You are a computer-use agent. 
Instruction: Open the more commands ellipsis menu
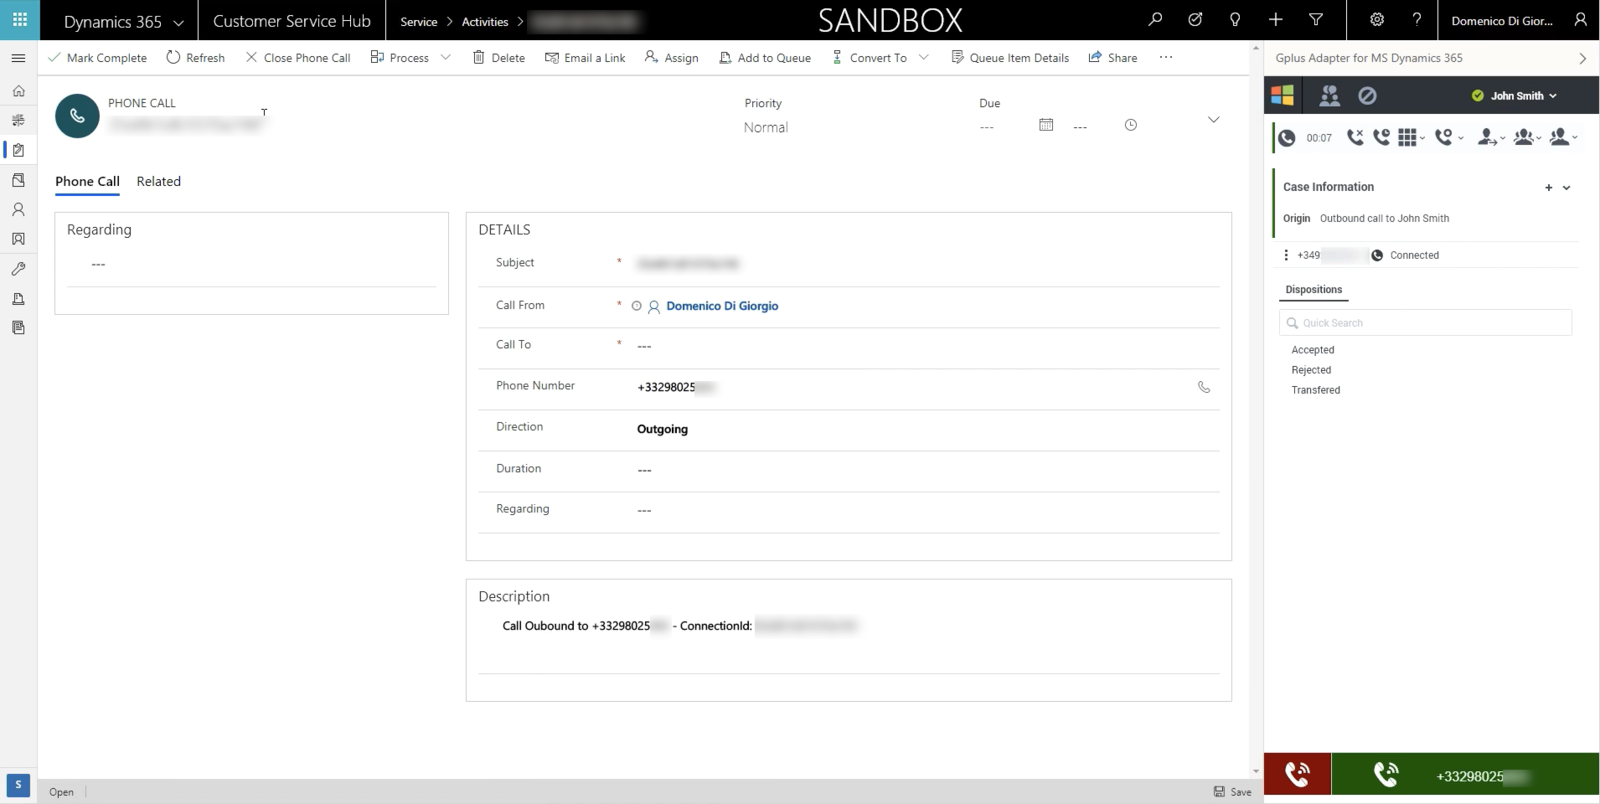coord(1166,57)
